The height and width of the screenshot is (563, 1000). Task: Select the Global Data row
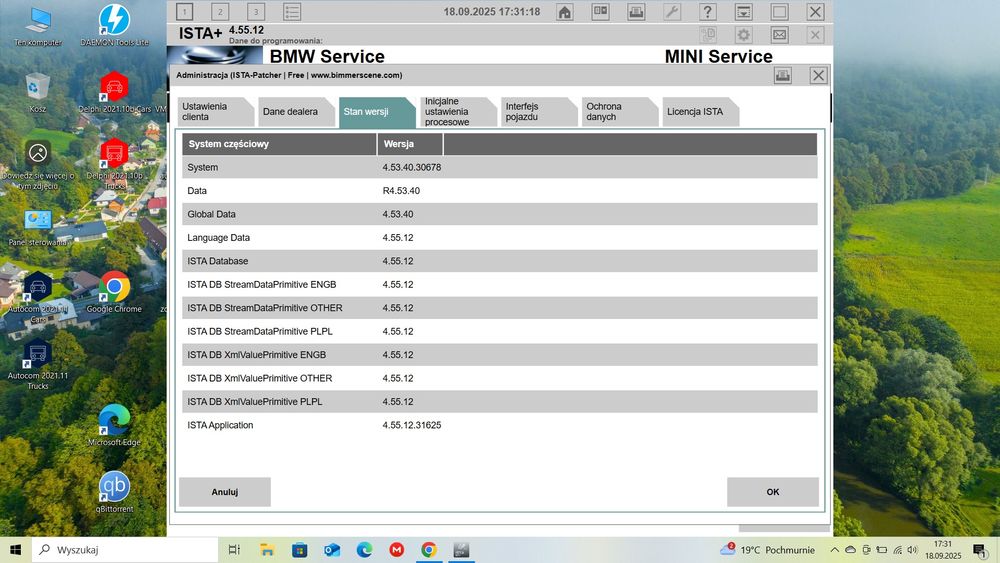pos(499,214)
